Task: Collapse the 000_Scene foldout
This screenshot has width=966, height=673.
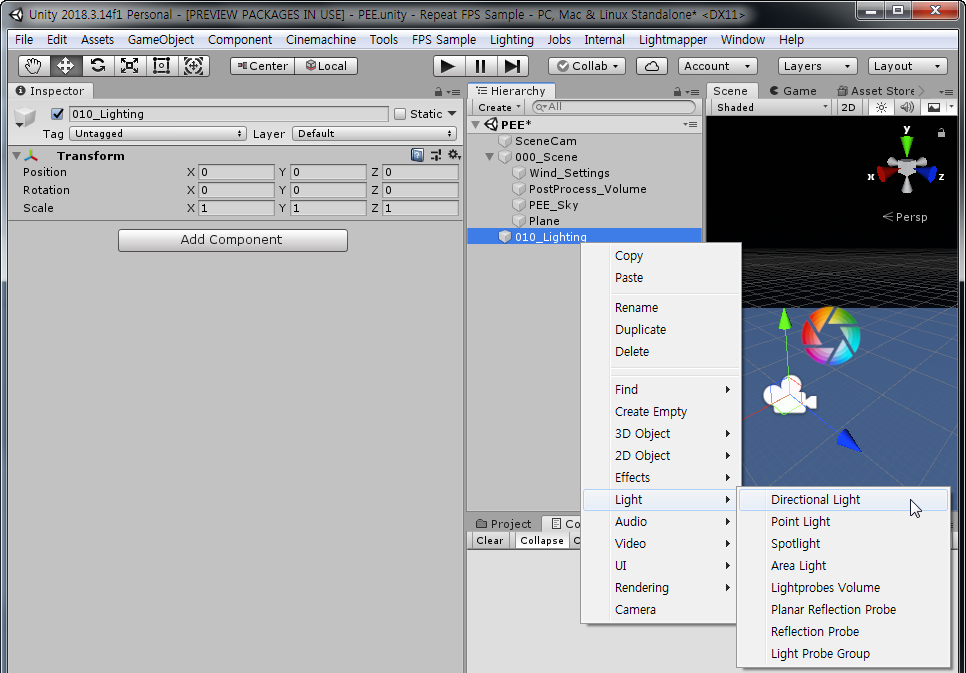Action: click(490, 157)
